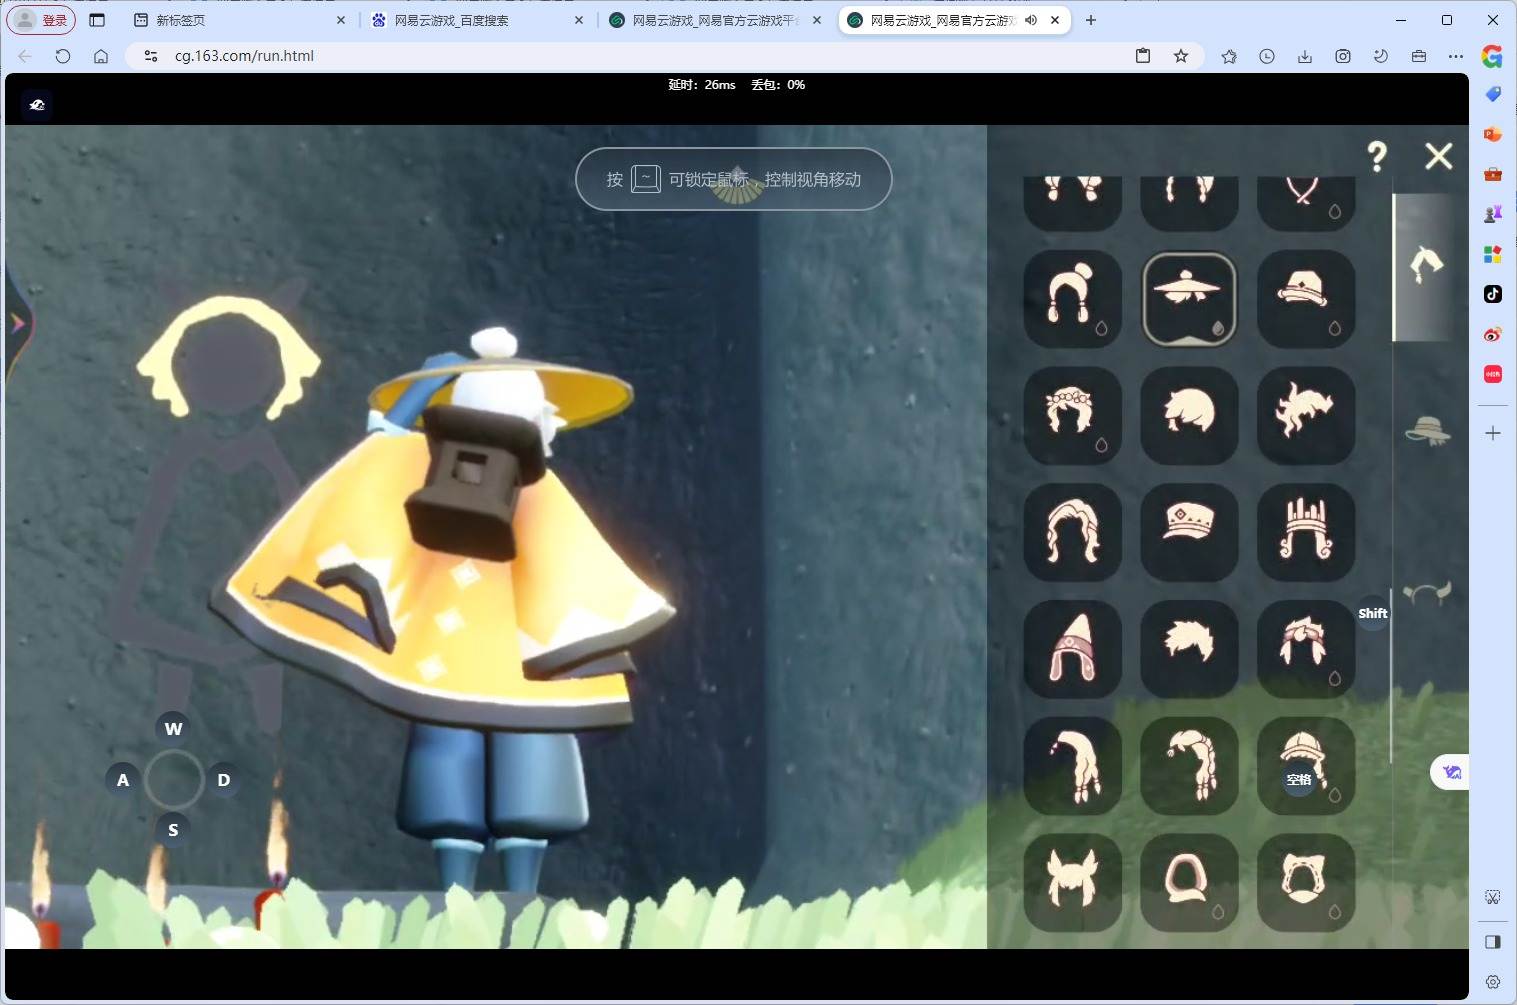Open the clipboard icon in address bar
1517x1005 pixels.
[1143, 56]
